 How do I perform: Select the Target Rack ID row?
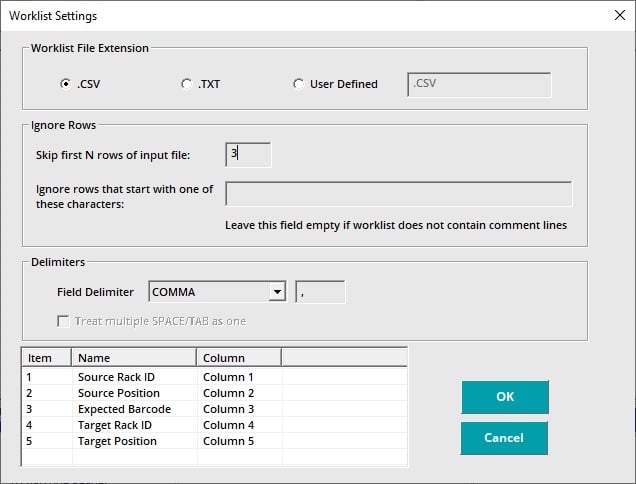[117, 425]
